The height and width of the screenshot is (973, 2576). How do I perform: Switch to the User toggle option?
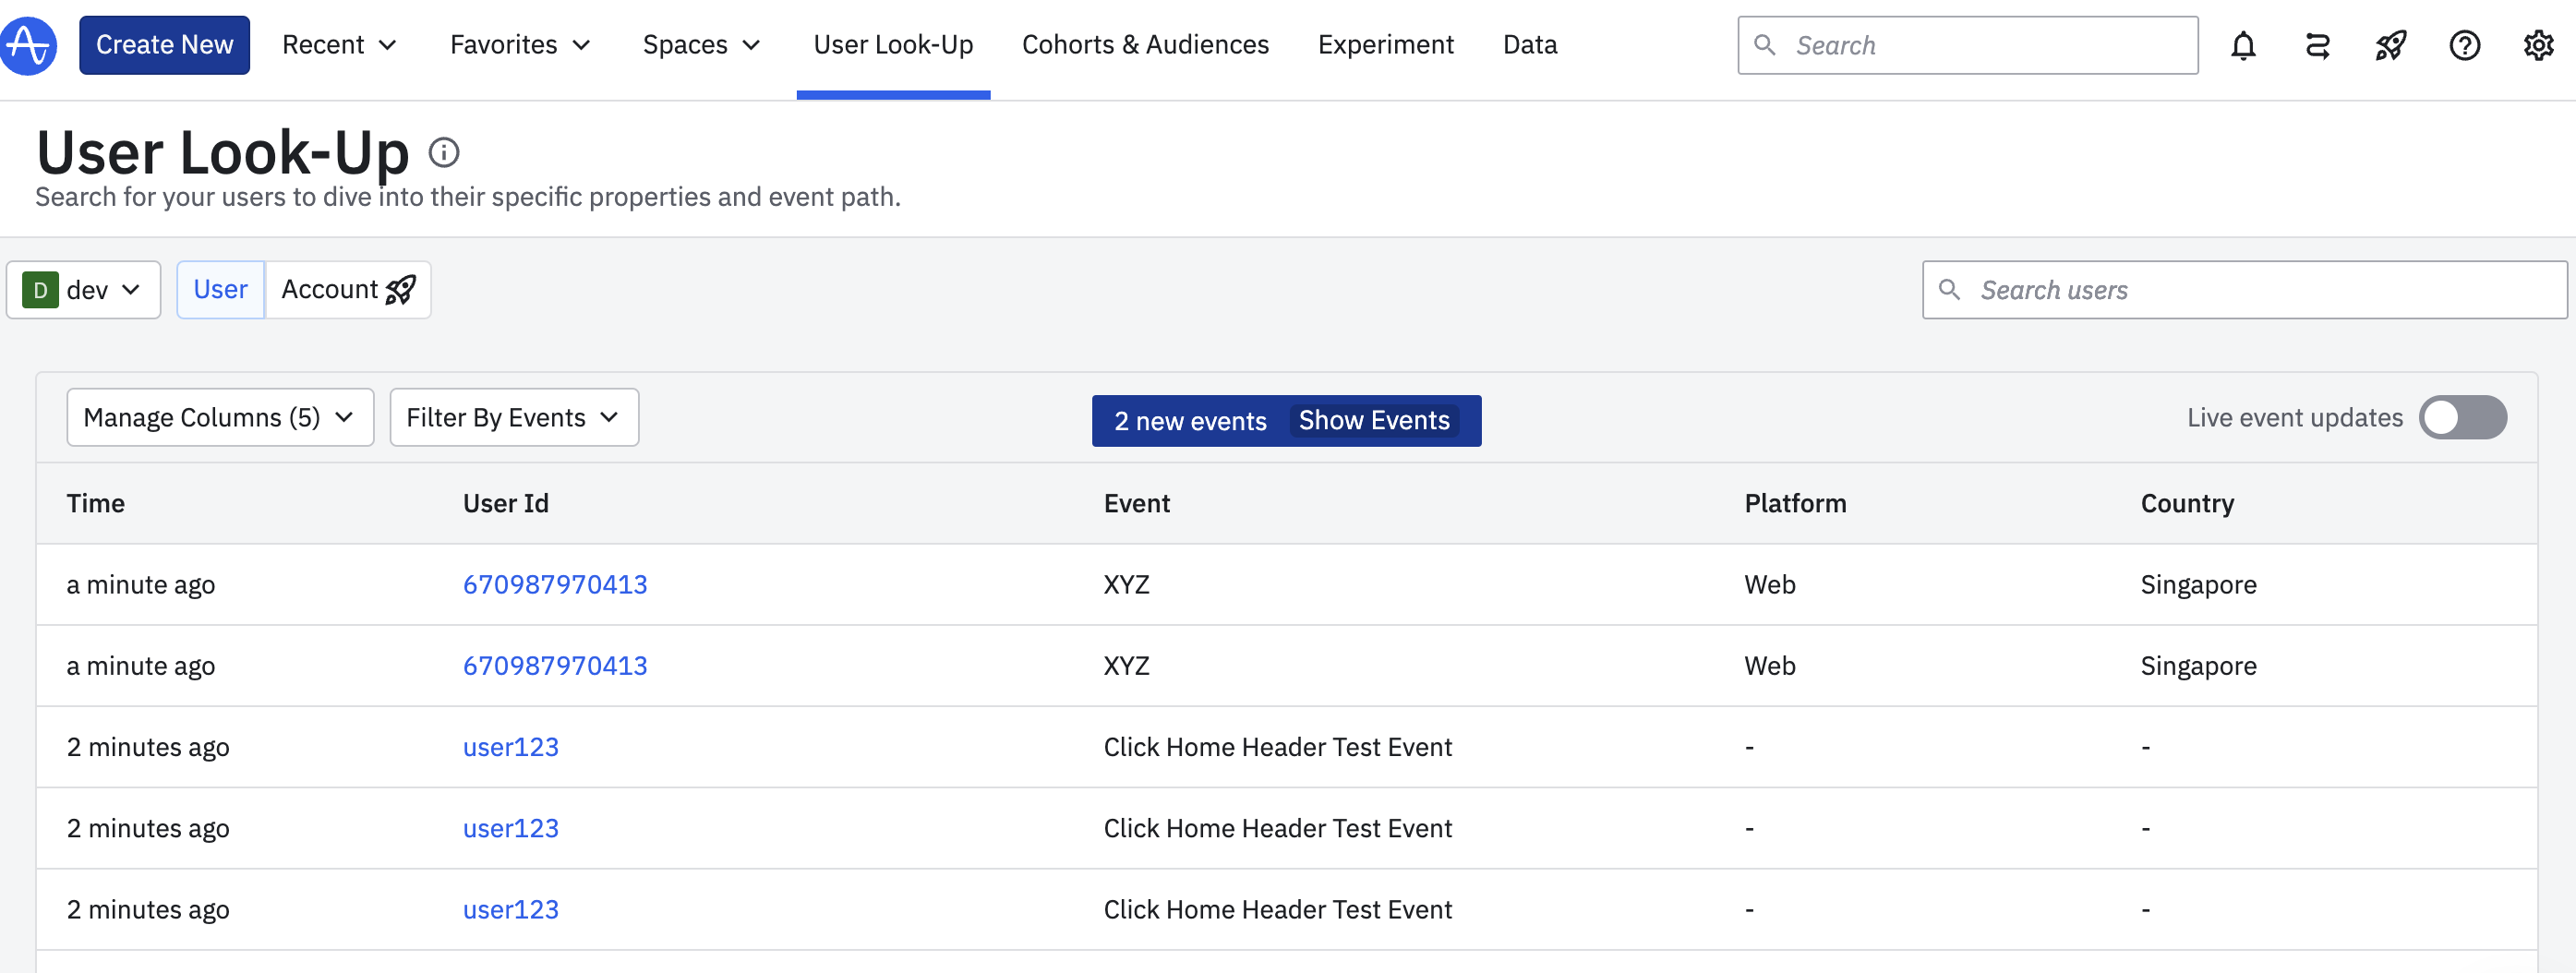[x=220, y=290]
